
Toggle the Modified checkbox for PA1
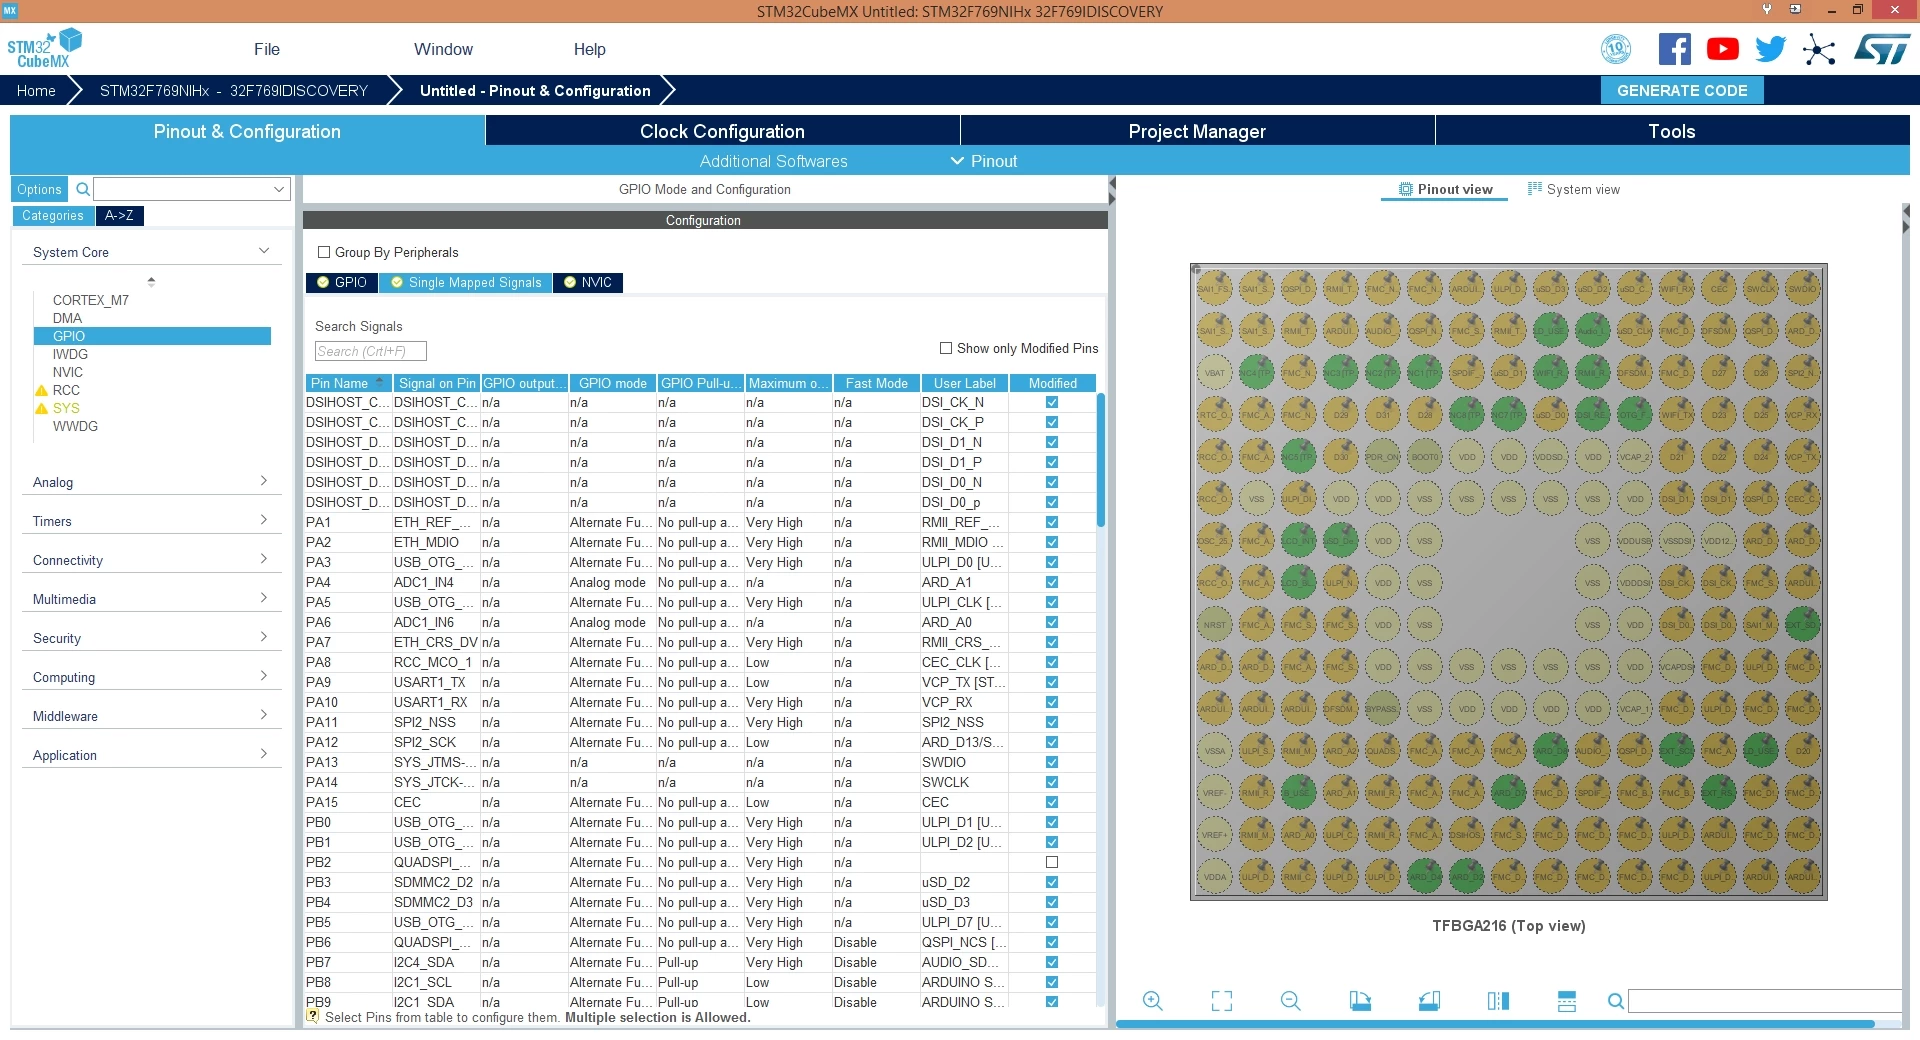click(1052, 522)
